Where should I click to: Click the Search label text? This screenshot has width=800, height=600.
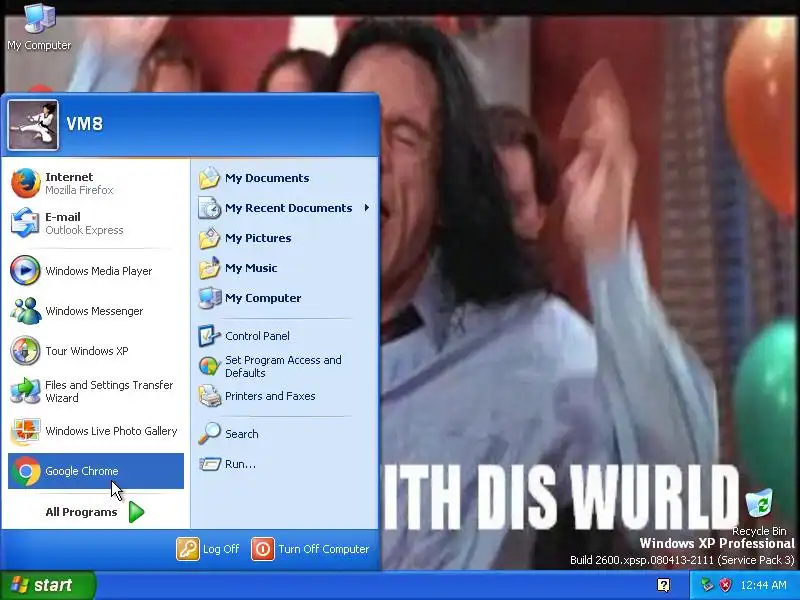241,434
